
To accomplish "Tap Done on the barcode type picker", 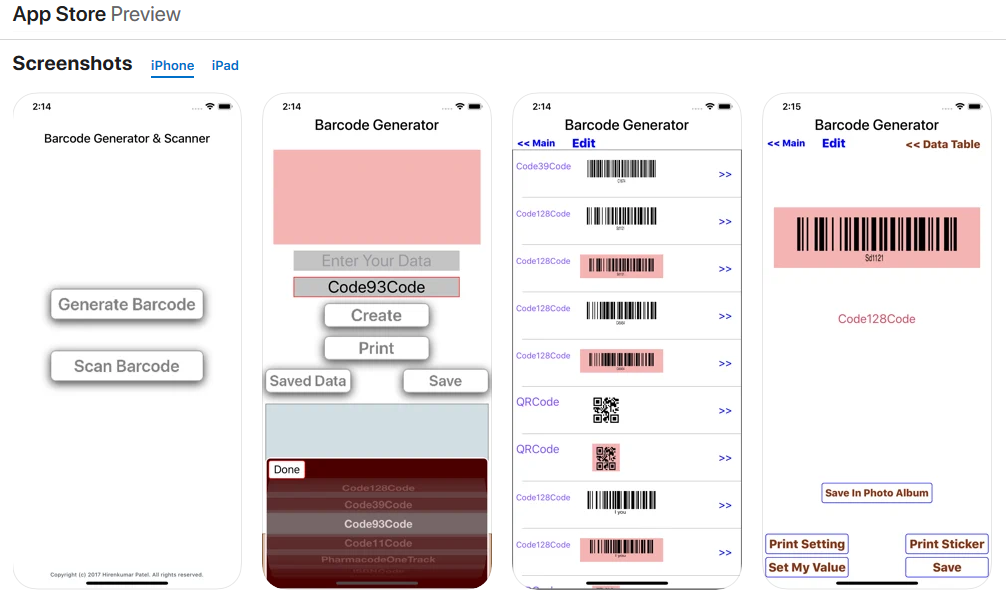I will coord(287,469).
